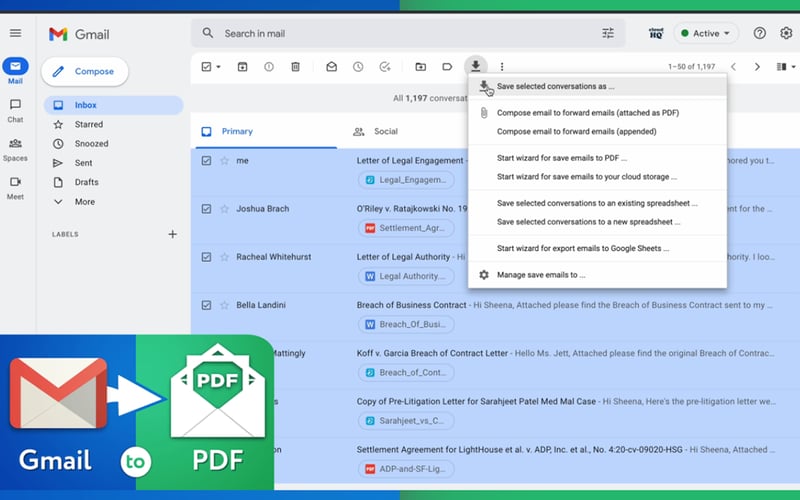
Task: Click the Move to folder icon
Action: click(x=420, y=67)
